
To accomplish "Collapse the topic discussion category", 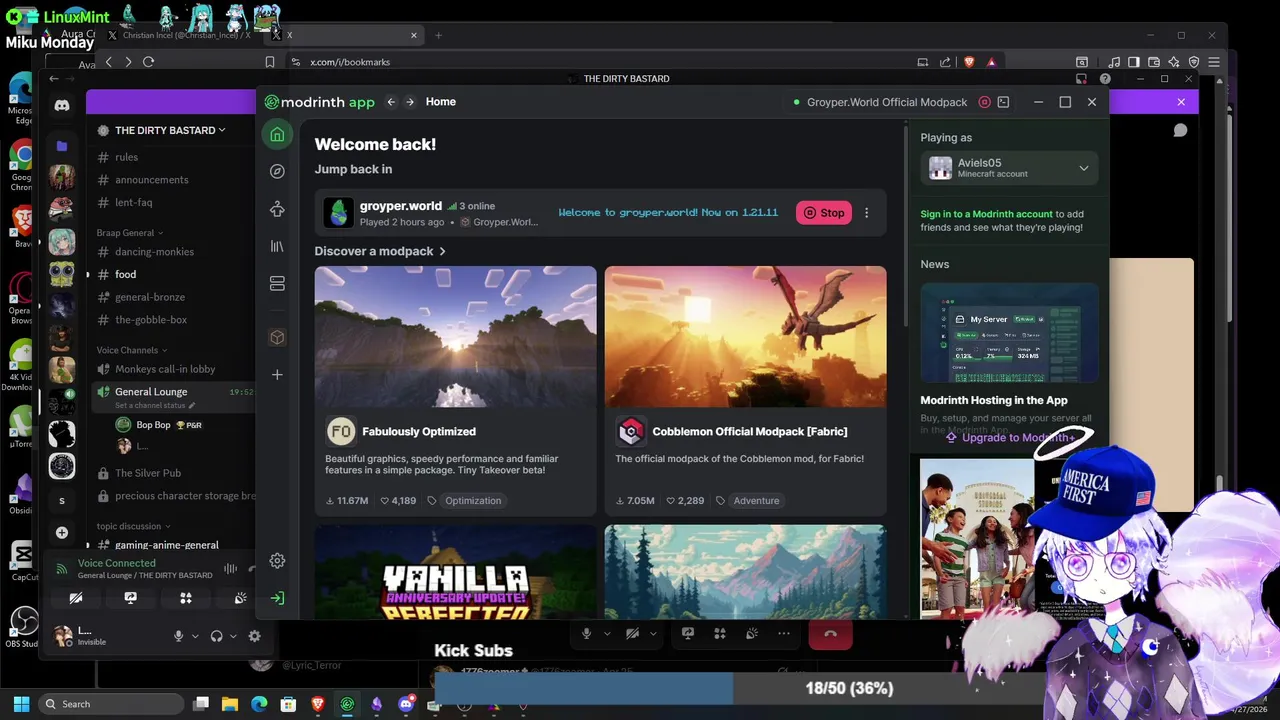I will tap(133, 526).
